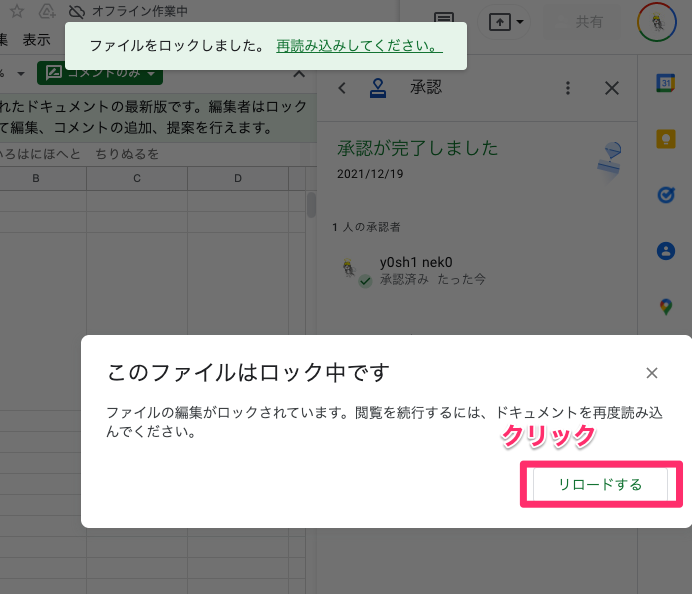Close the file locked dialog
This screenshot has width=692, height=594.
point(652,373)
